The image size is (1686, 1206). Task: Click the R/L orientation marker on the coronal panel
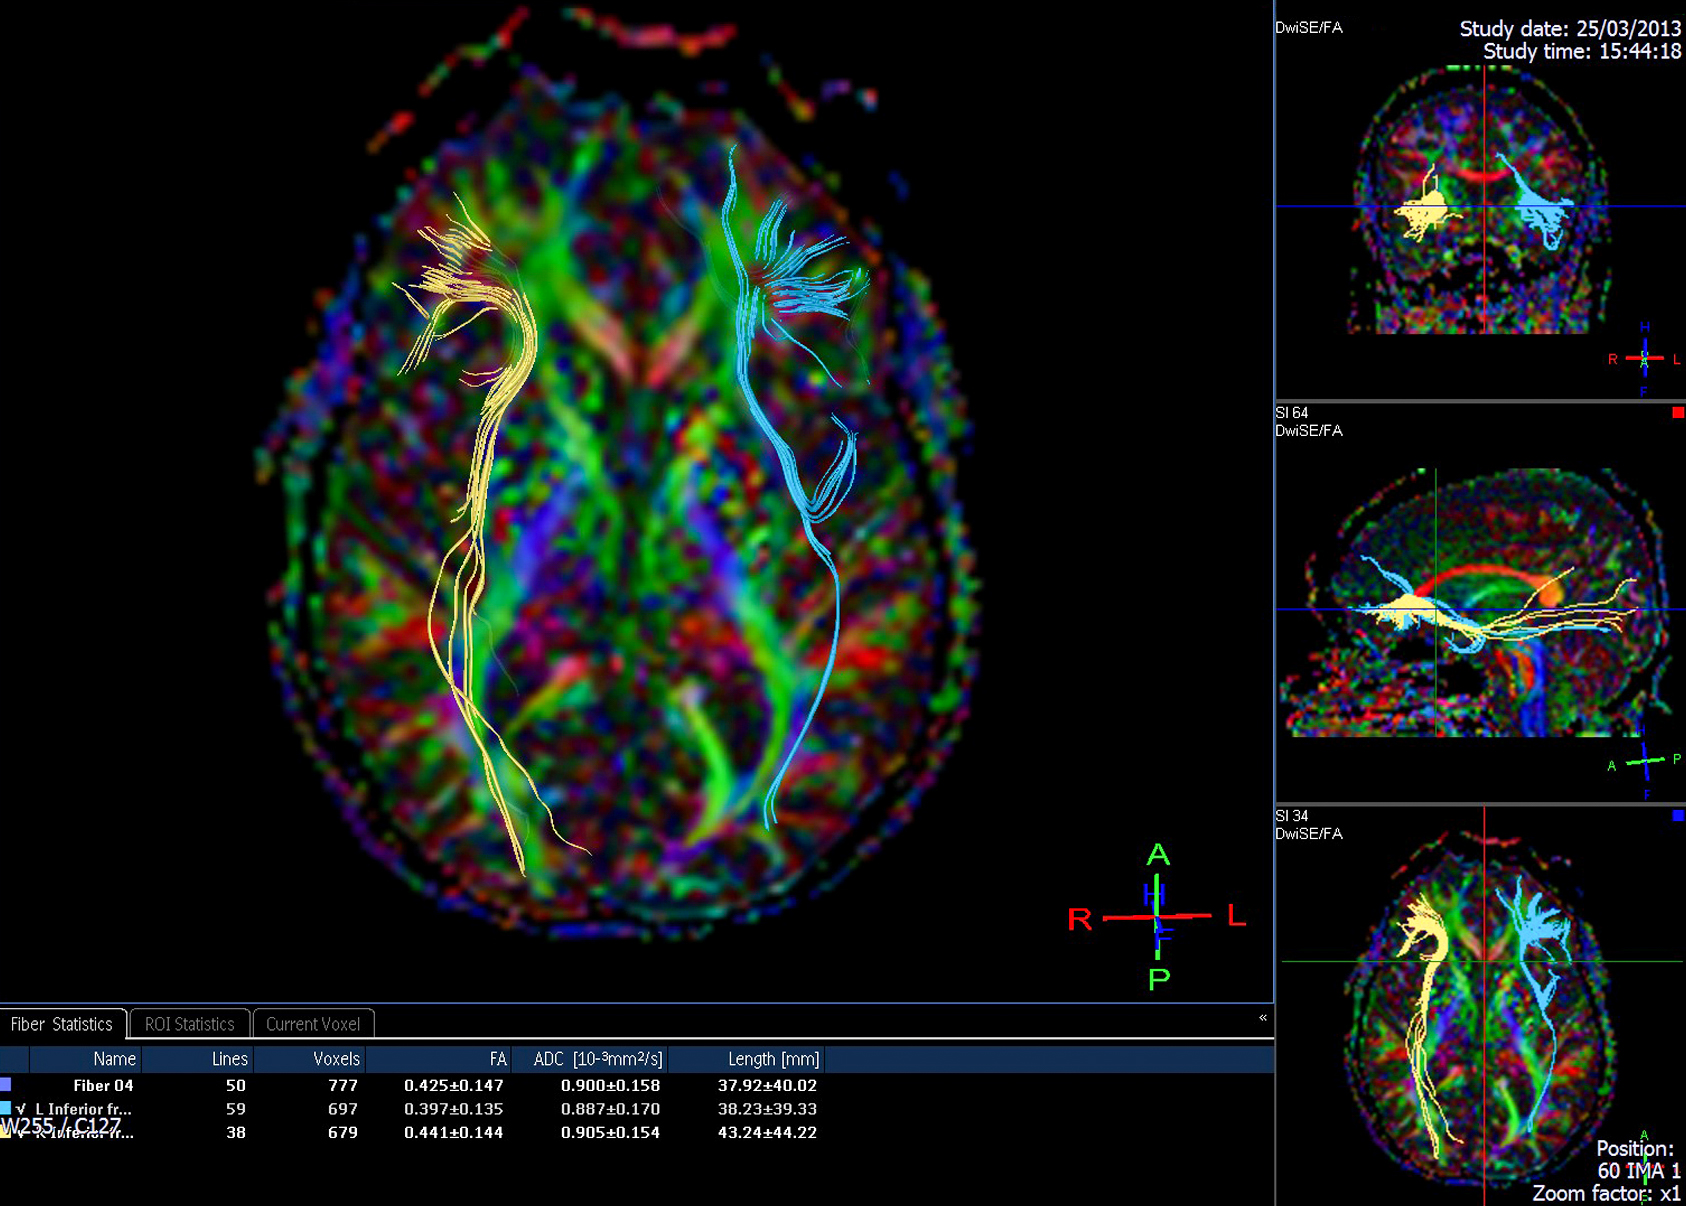click(x=1644, y=356)
